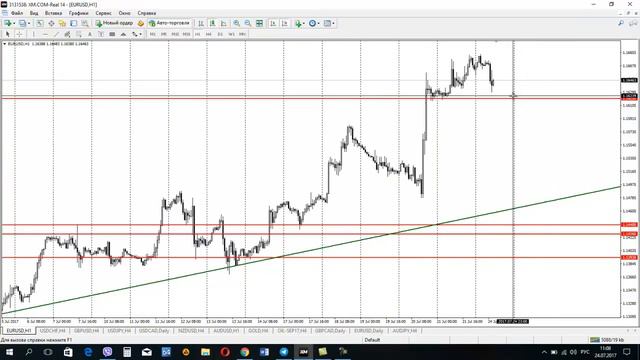
Task: Select the equidistant channel tool
Action: tap(67, 34)
